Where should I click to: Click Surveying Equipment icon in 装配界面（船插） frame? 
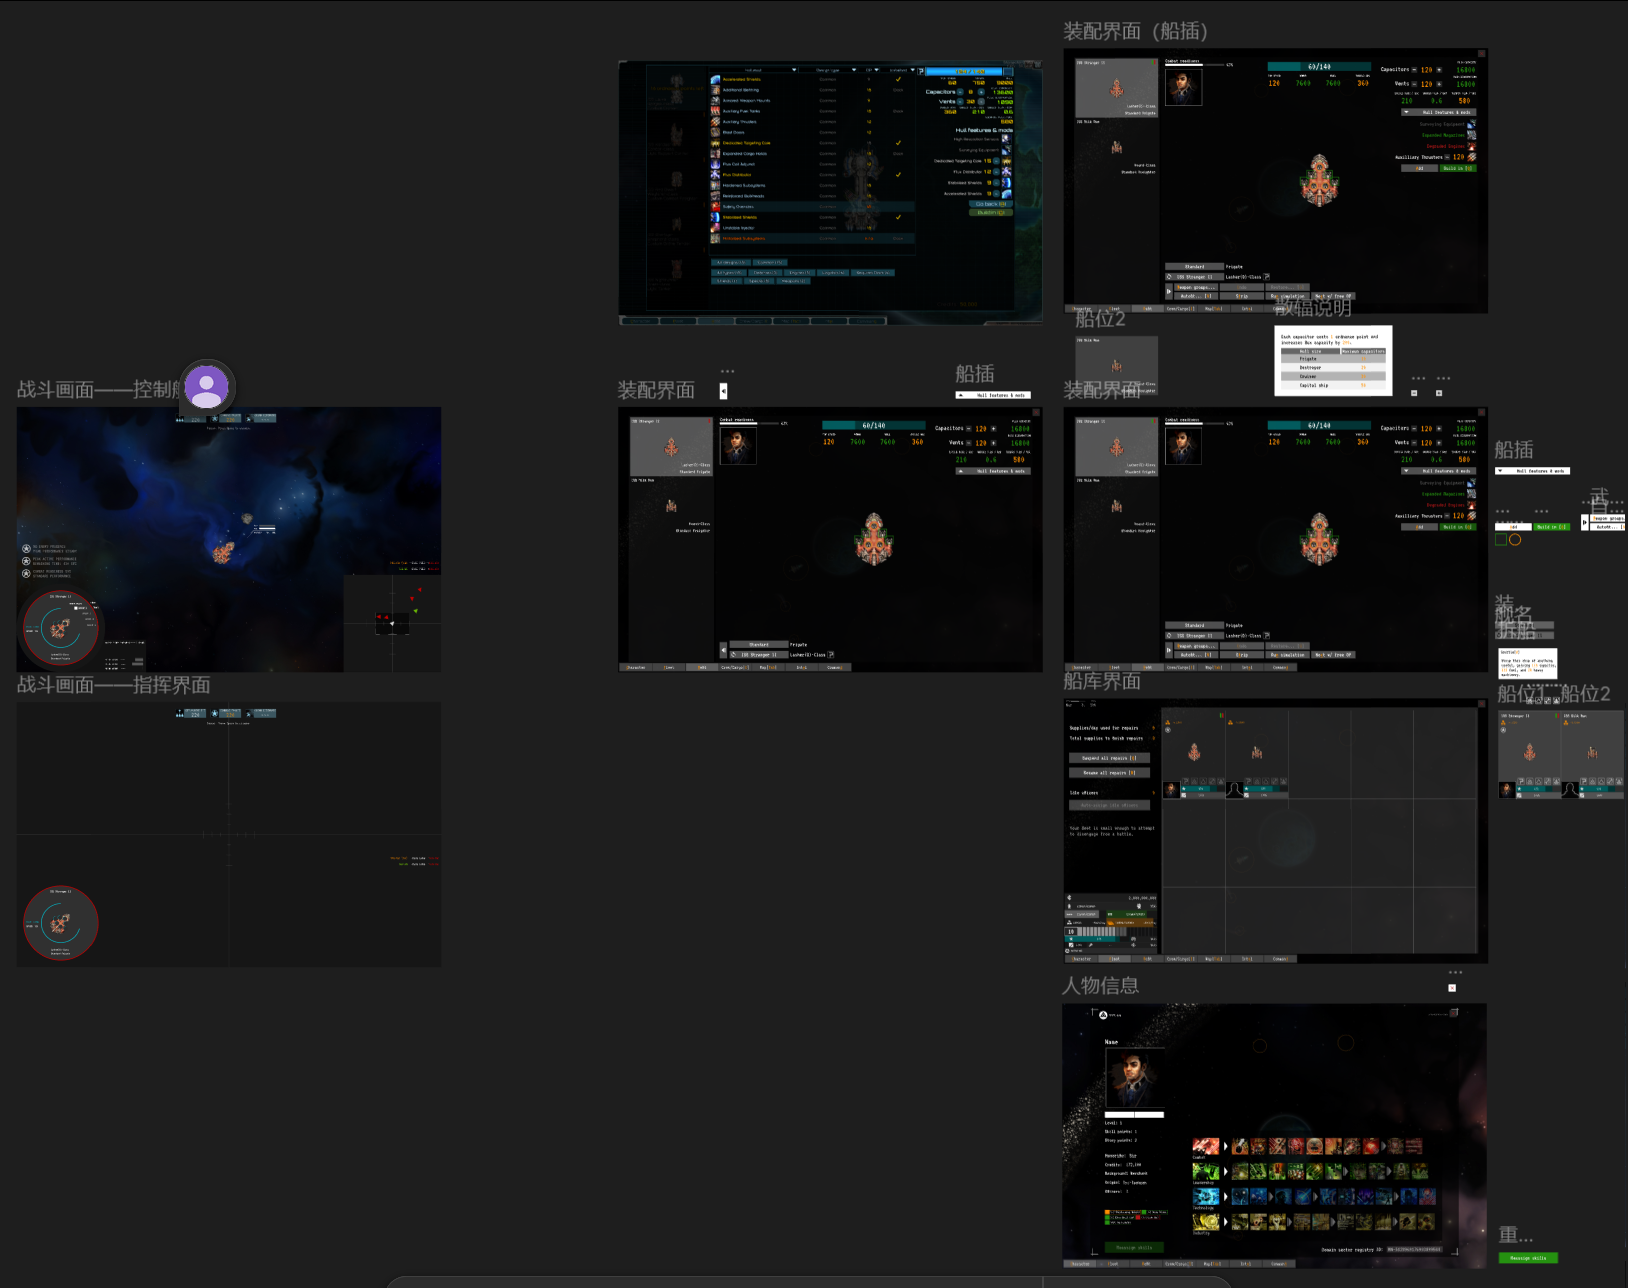(1471, 124)
